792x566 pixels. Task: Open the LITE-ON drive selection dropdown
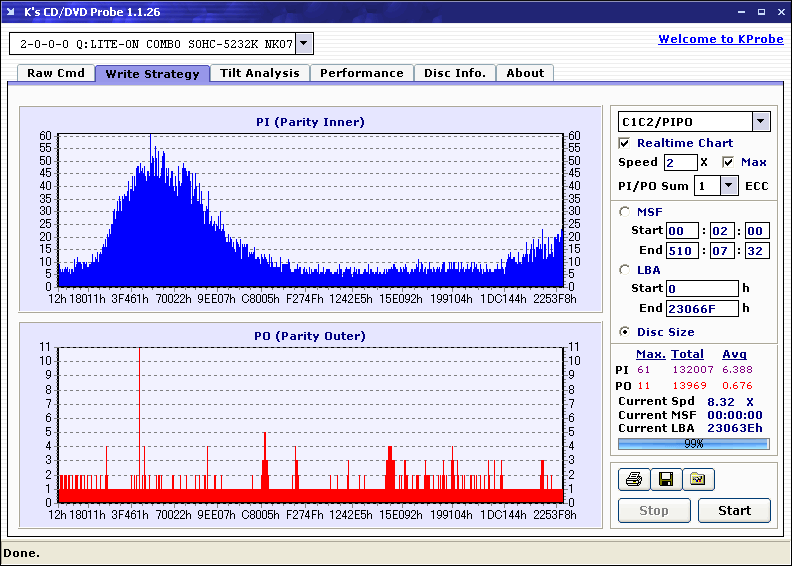(305, 44)
